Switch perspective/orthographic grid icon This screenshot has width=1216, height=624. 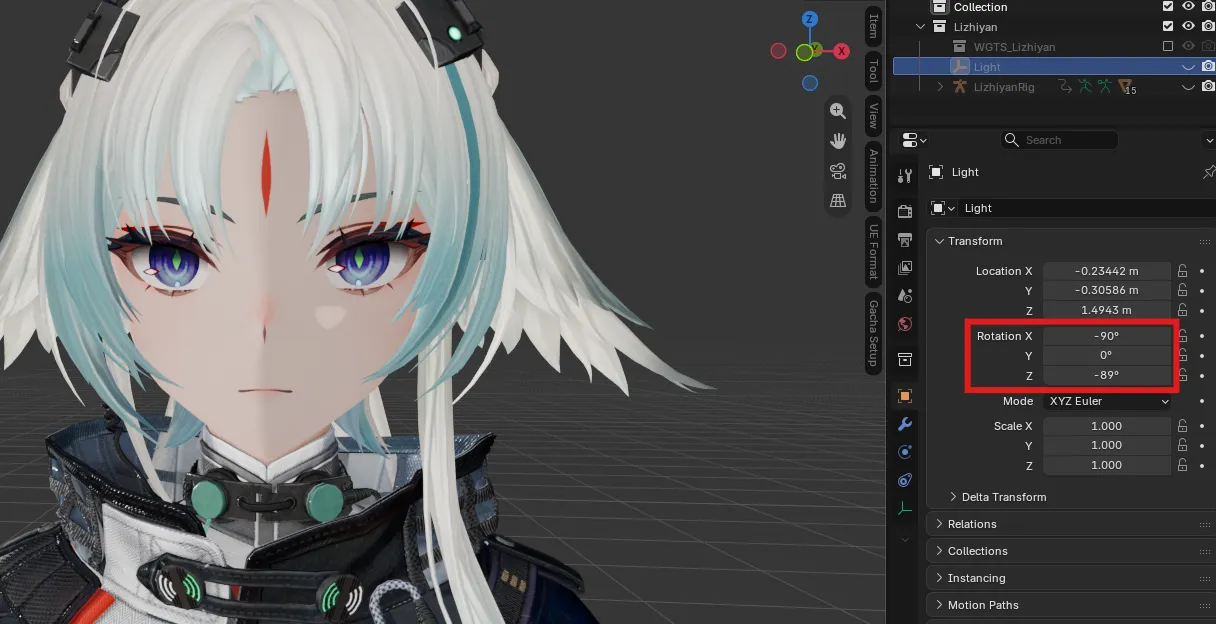point(838,201)
